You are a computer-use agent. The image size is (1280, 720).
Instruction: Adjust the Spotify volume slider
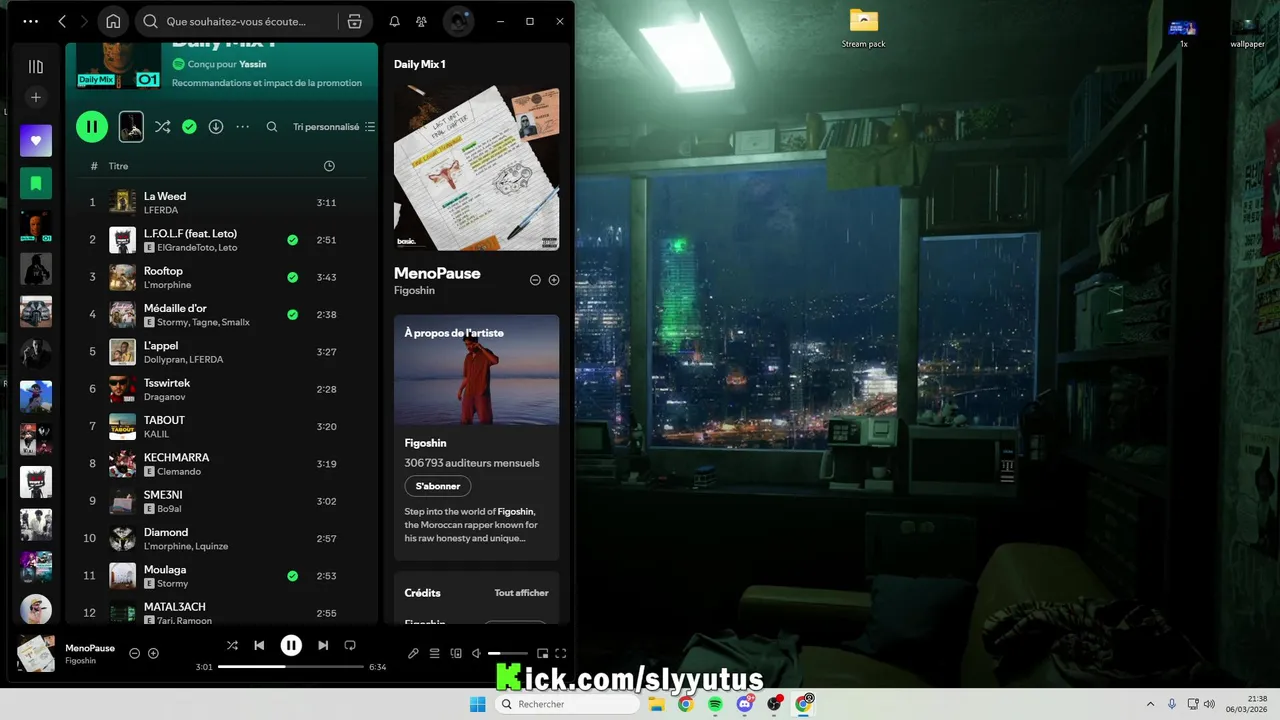[x=507, y=653]
